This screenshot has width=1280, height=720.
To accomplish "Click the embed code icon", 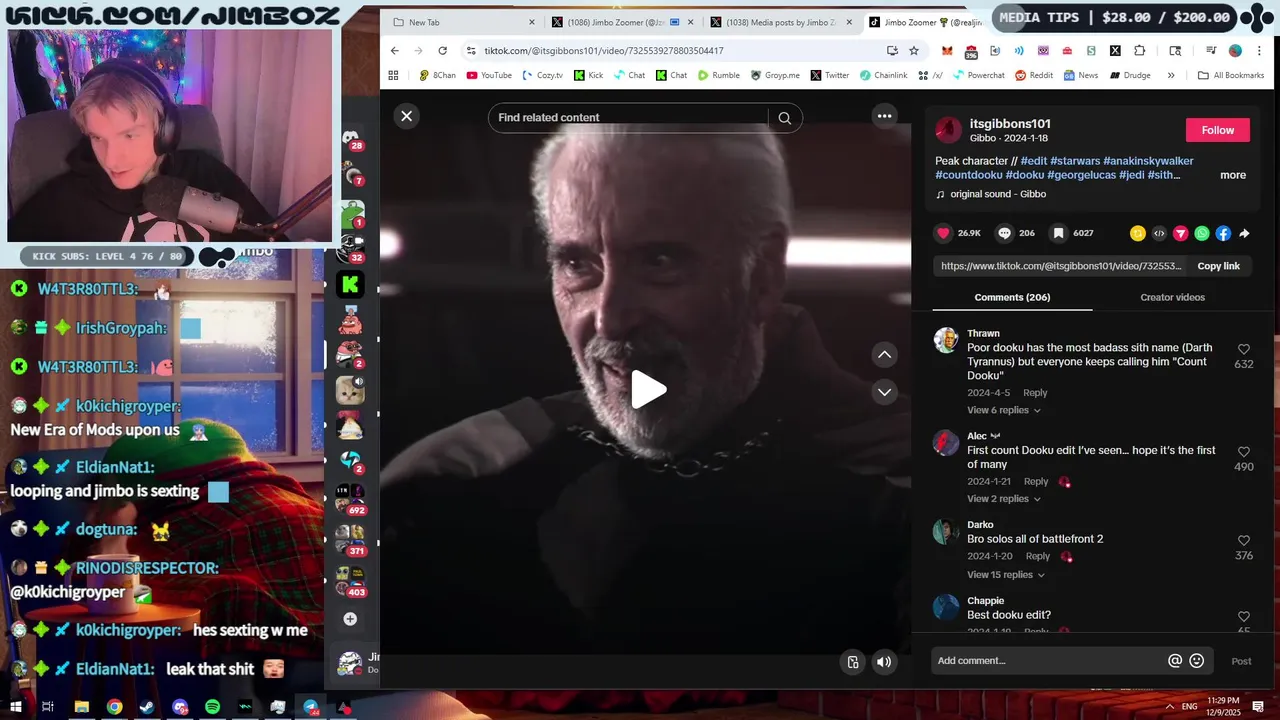I will point(1159,233).
